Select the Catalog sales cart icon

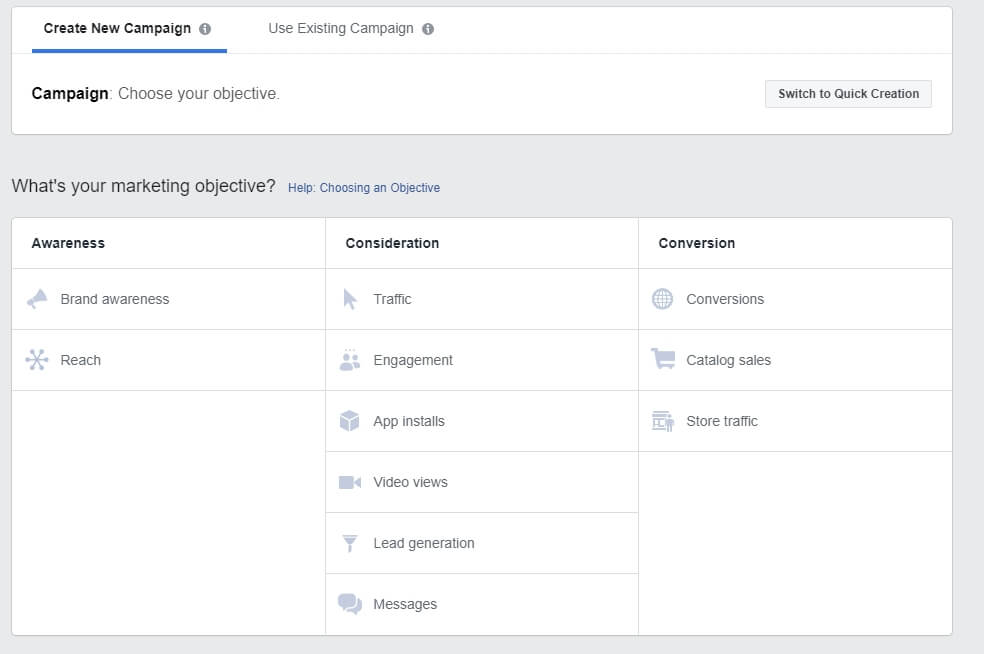(663, 360)
